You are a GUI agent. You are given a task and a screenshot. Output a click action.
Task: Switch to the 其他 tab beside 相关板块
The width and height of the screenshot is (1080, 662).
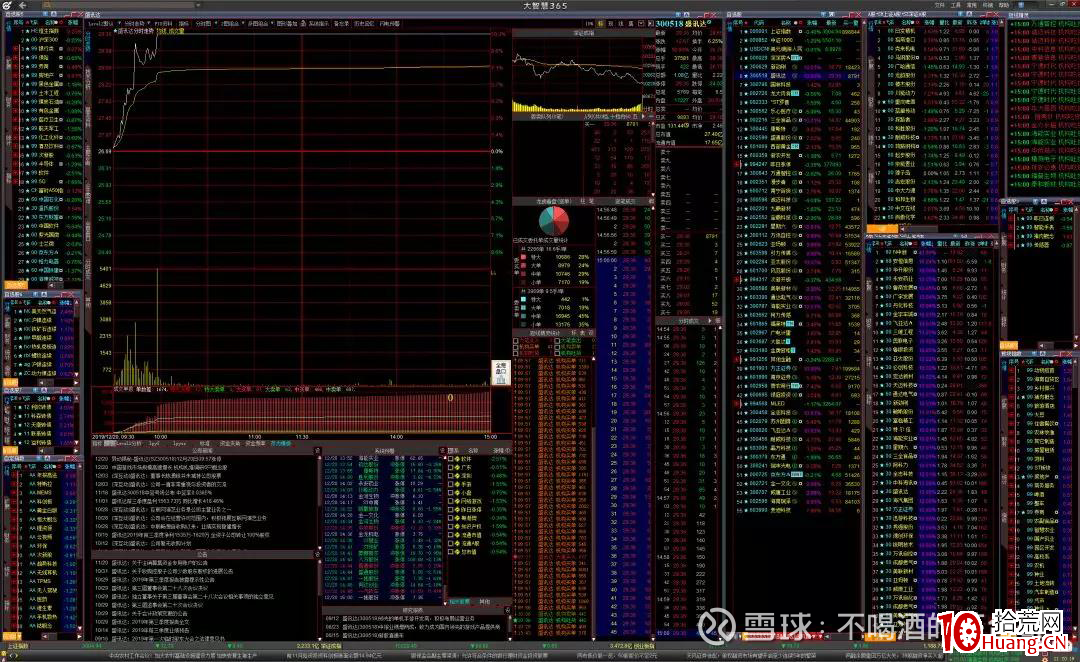coord(484,601)
